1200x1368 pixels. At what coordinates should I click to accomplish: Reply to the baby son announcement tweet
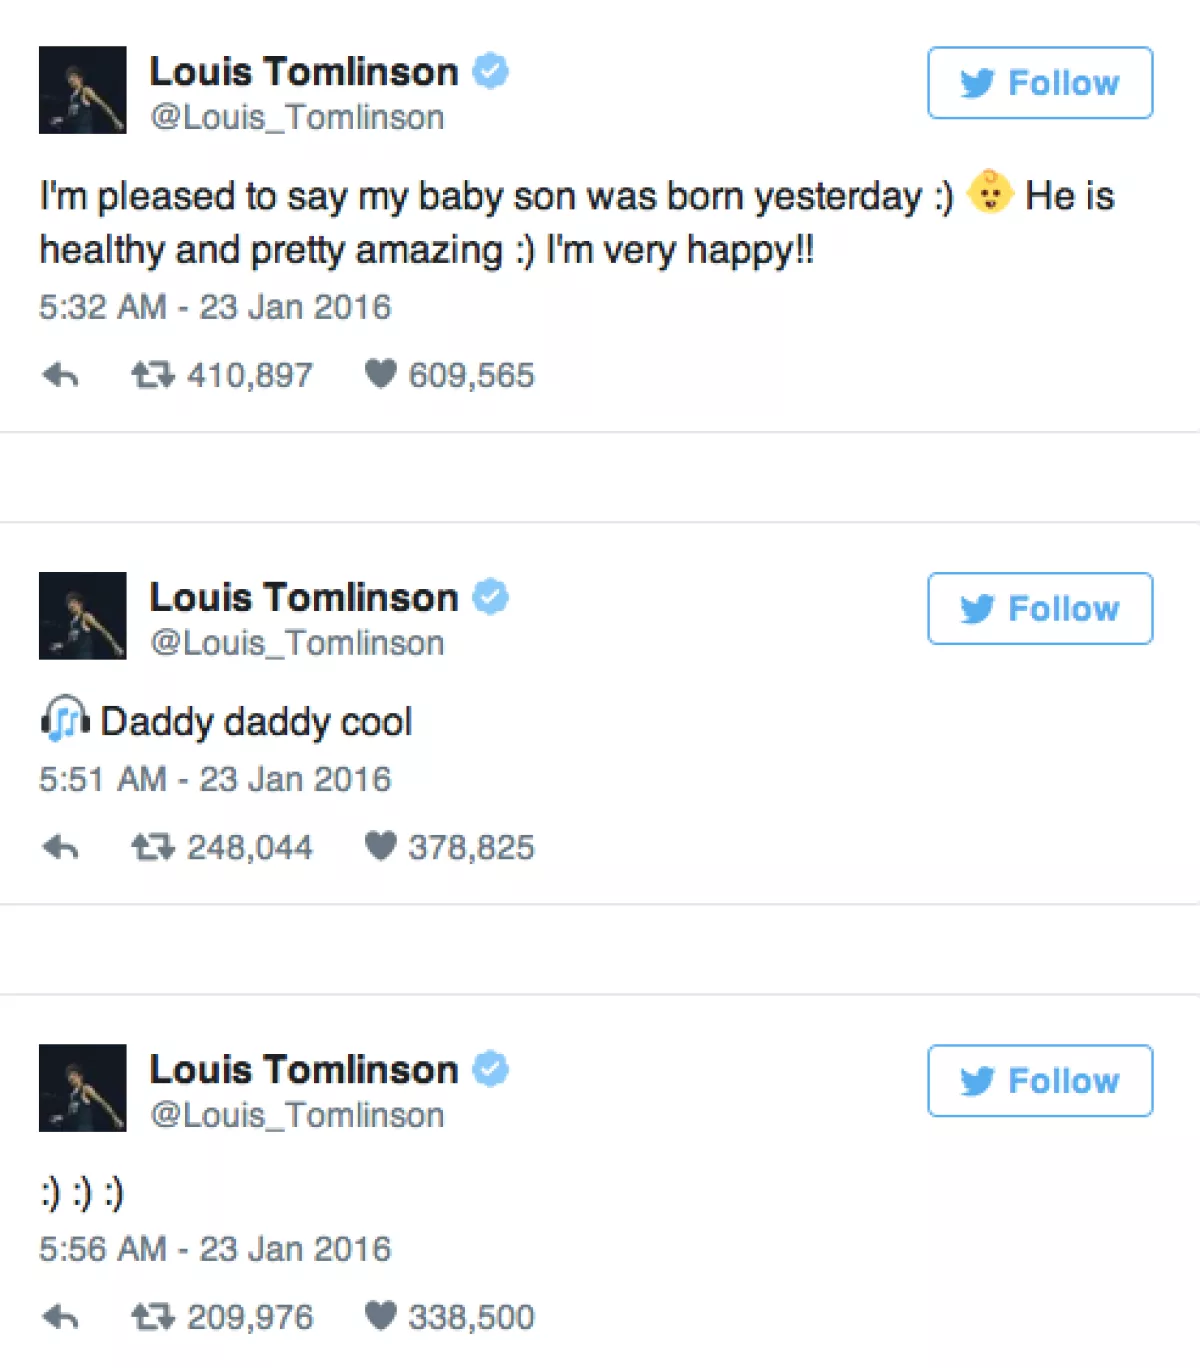coord(61,376)
